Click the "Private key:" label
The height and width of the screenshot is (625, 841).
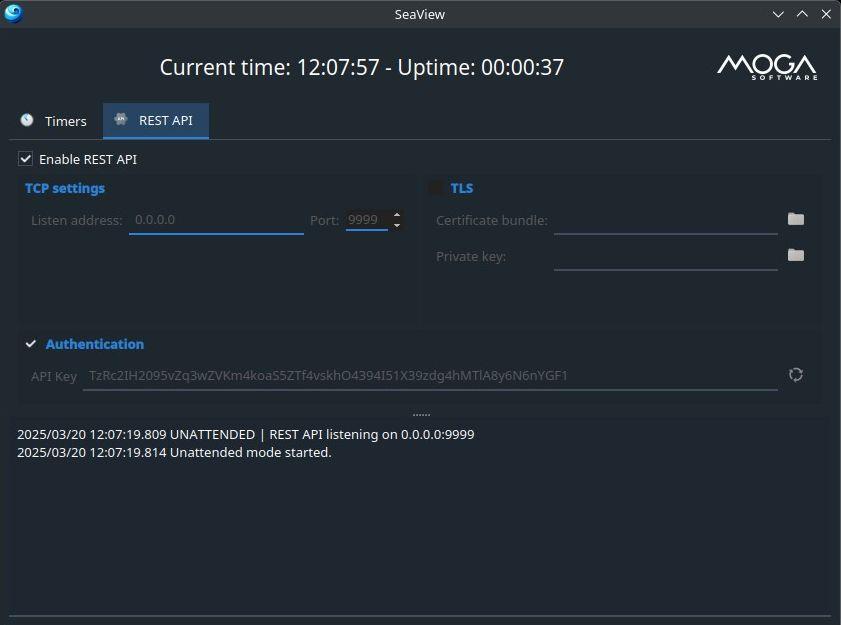click(x=471, y=256)
